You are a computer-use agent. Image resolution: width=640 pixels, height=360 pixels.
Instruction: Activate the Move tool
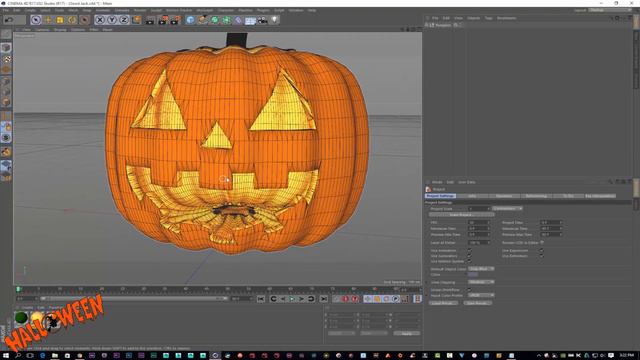48,20
